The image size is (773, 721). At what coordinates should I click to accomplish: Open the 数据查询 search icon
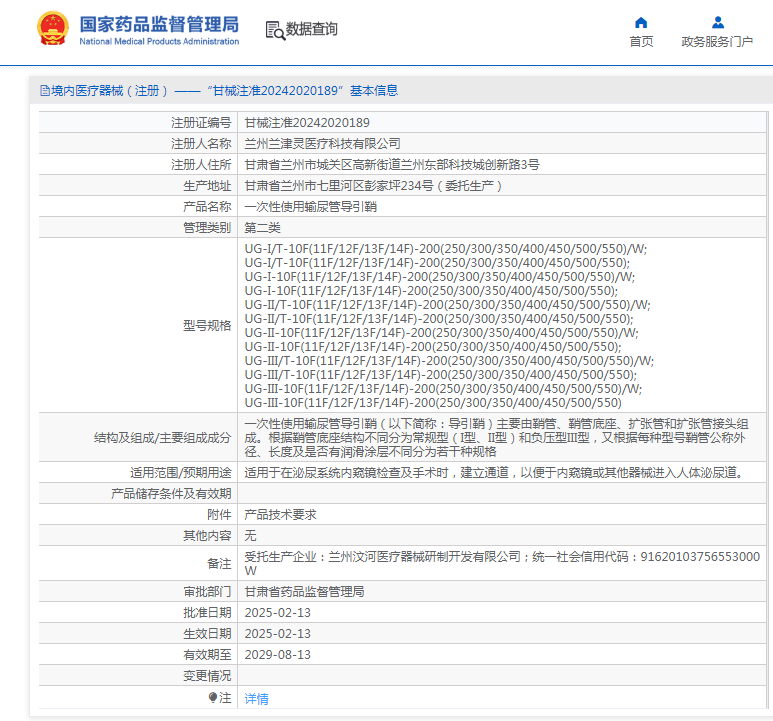(275, 31)
